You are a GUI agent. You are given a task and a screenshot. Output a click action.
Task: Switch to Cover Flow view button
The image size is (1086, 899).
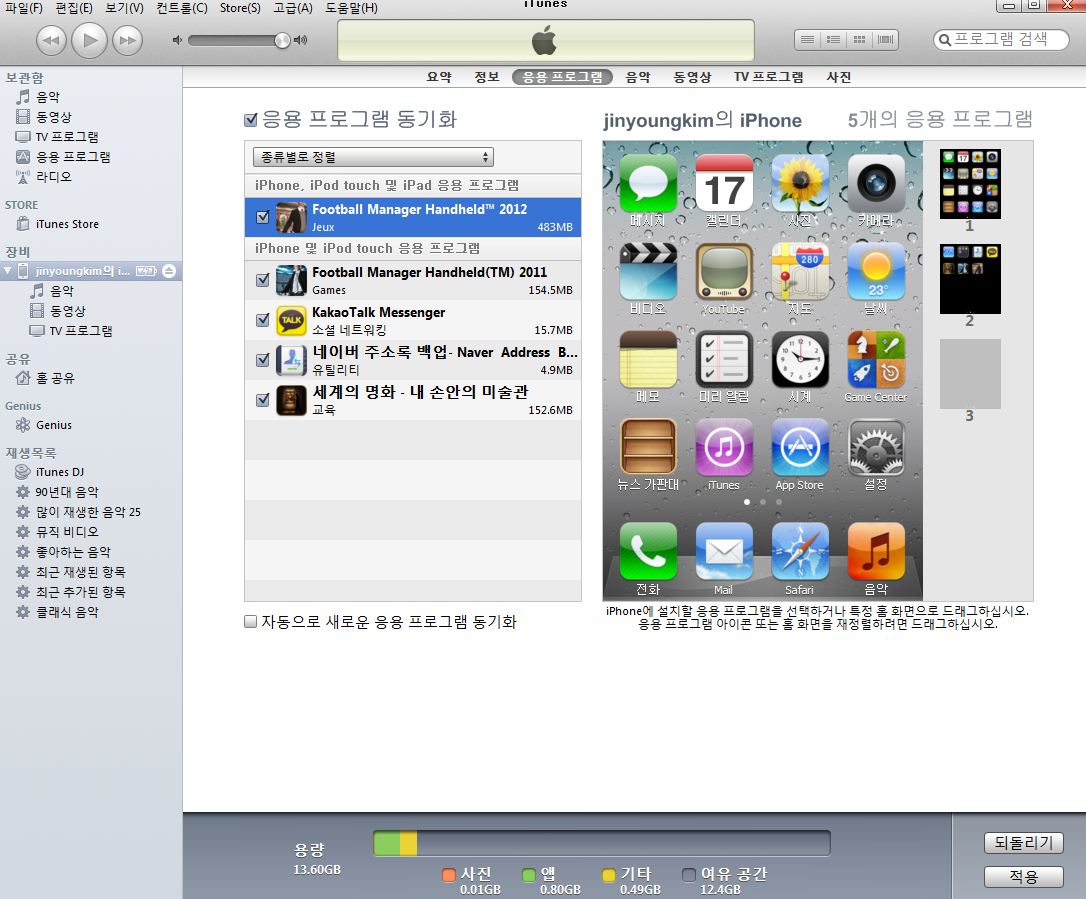(885, 39)
